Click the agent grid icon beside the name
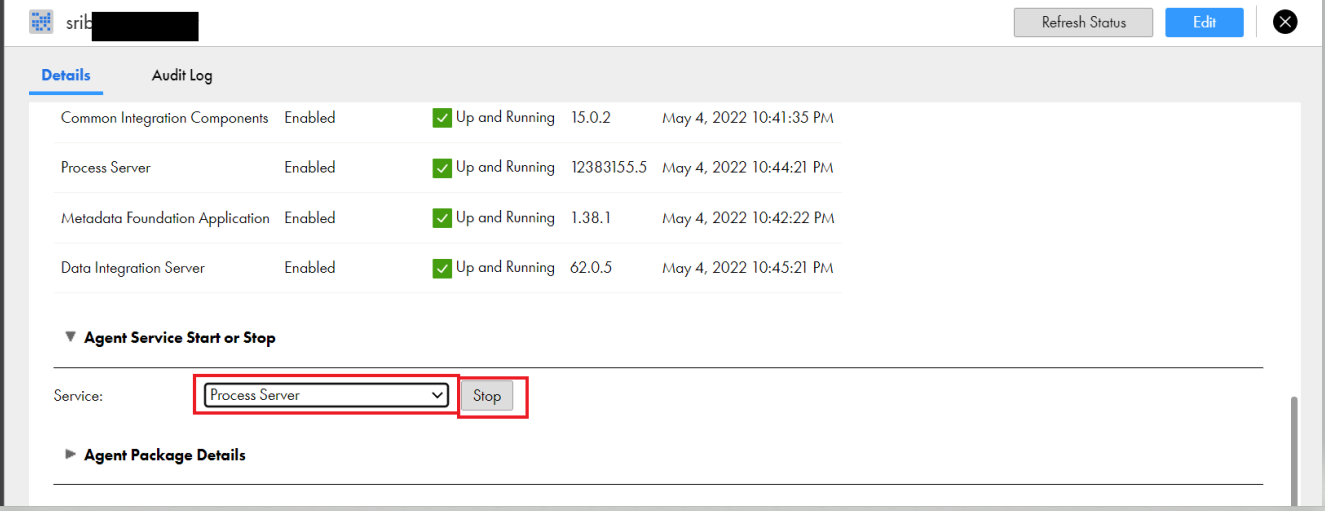 tap(41, 22)
